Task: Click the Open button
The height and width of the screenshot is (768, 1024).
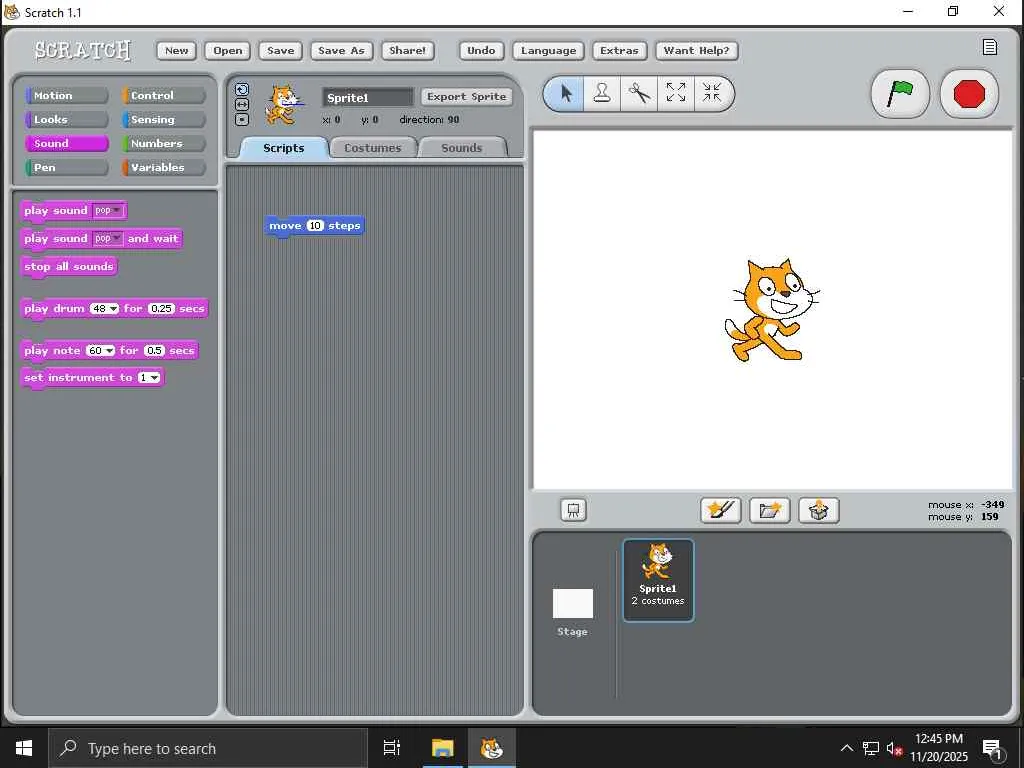Action: click(x=227, y=50)
